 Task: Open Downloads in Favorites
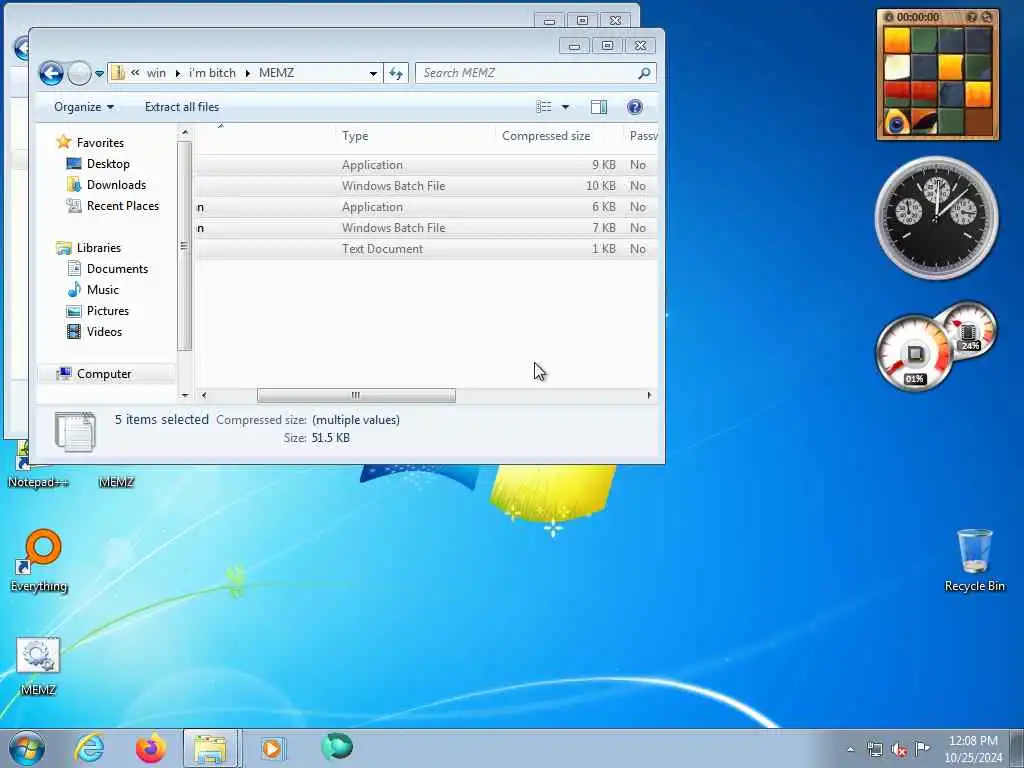[116, 185]
